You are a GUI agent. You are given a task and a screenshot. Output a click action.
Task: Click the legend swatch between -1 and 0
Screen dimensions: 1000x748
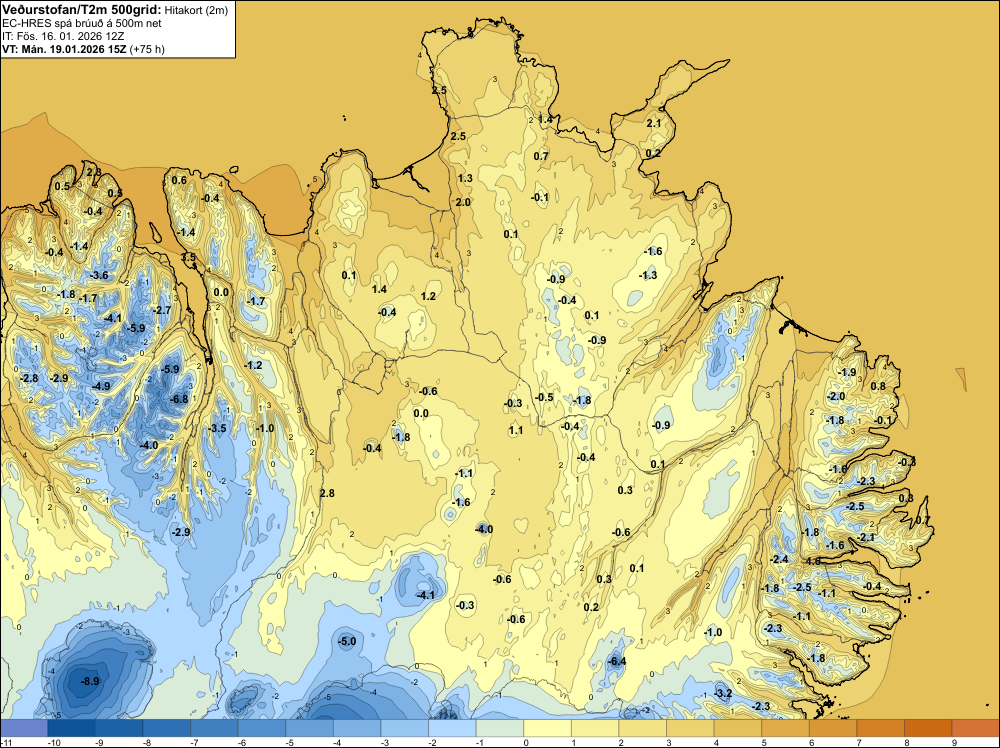click(x=500, y=728)
